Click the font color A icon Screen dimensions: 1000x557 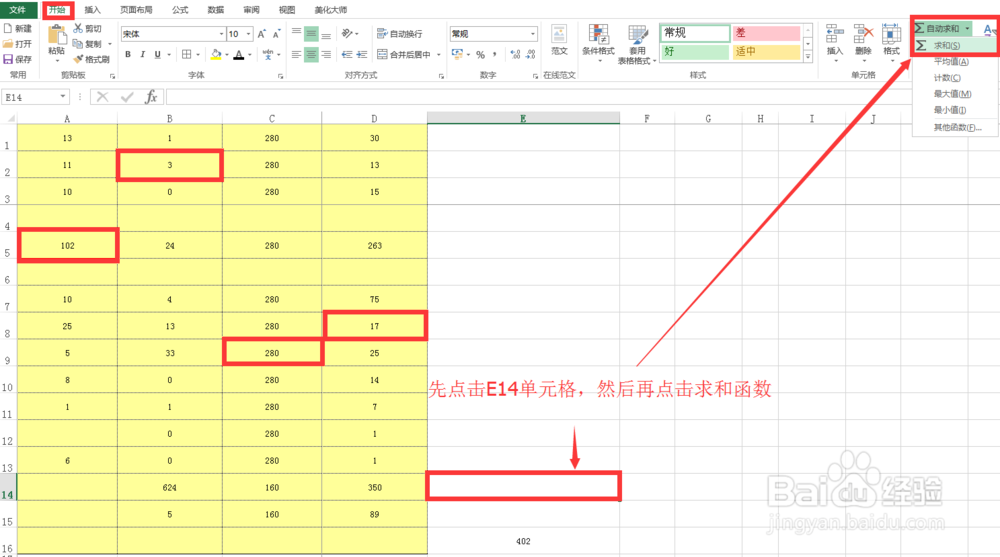(239, 55)
